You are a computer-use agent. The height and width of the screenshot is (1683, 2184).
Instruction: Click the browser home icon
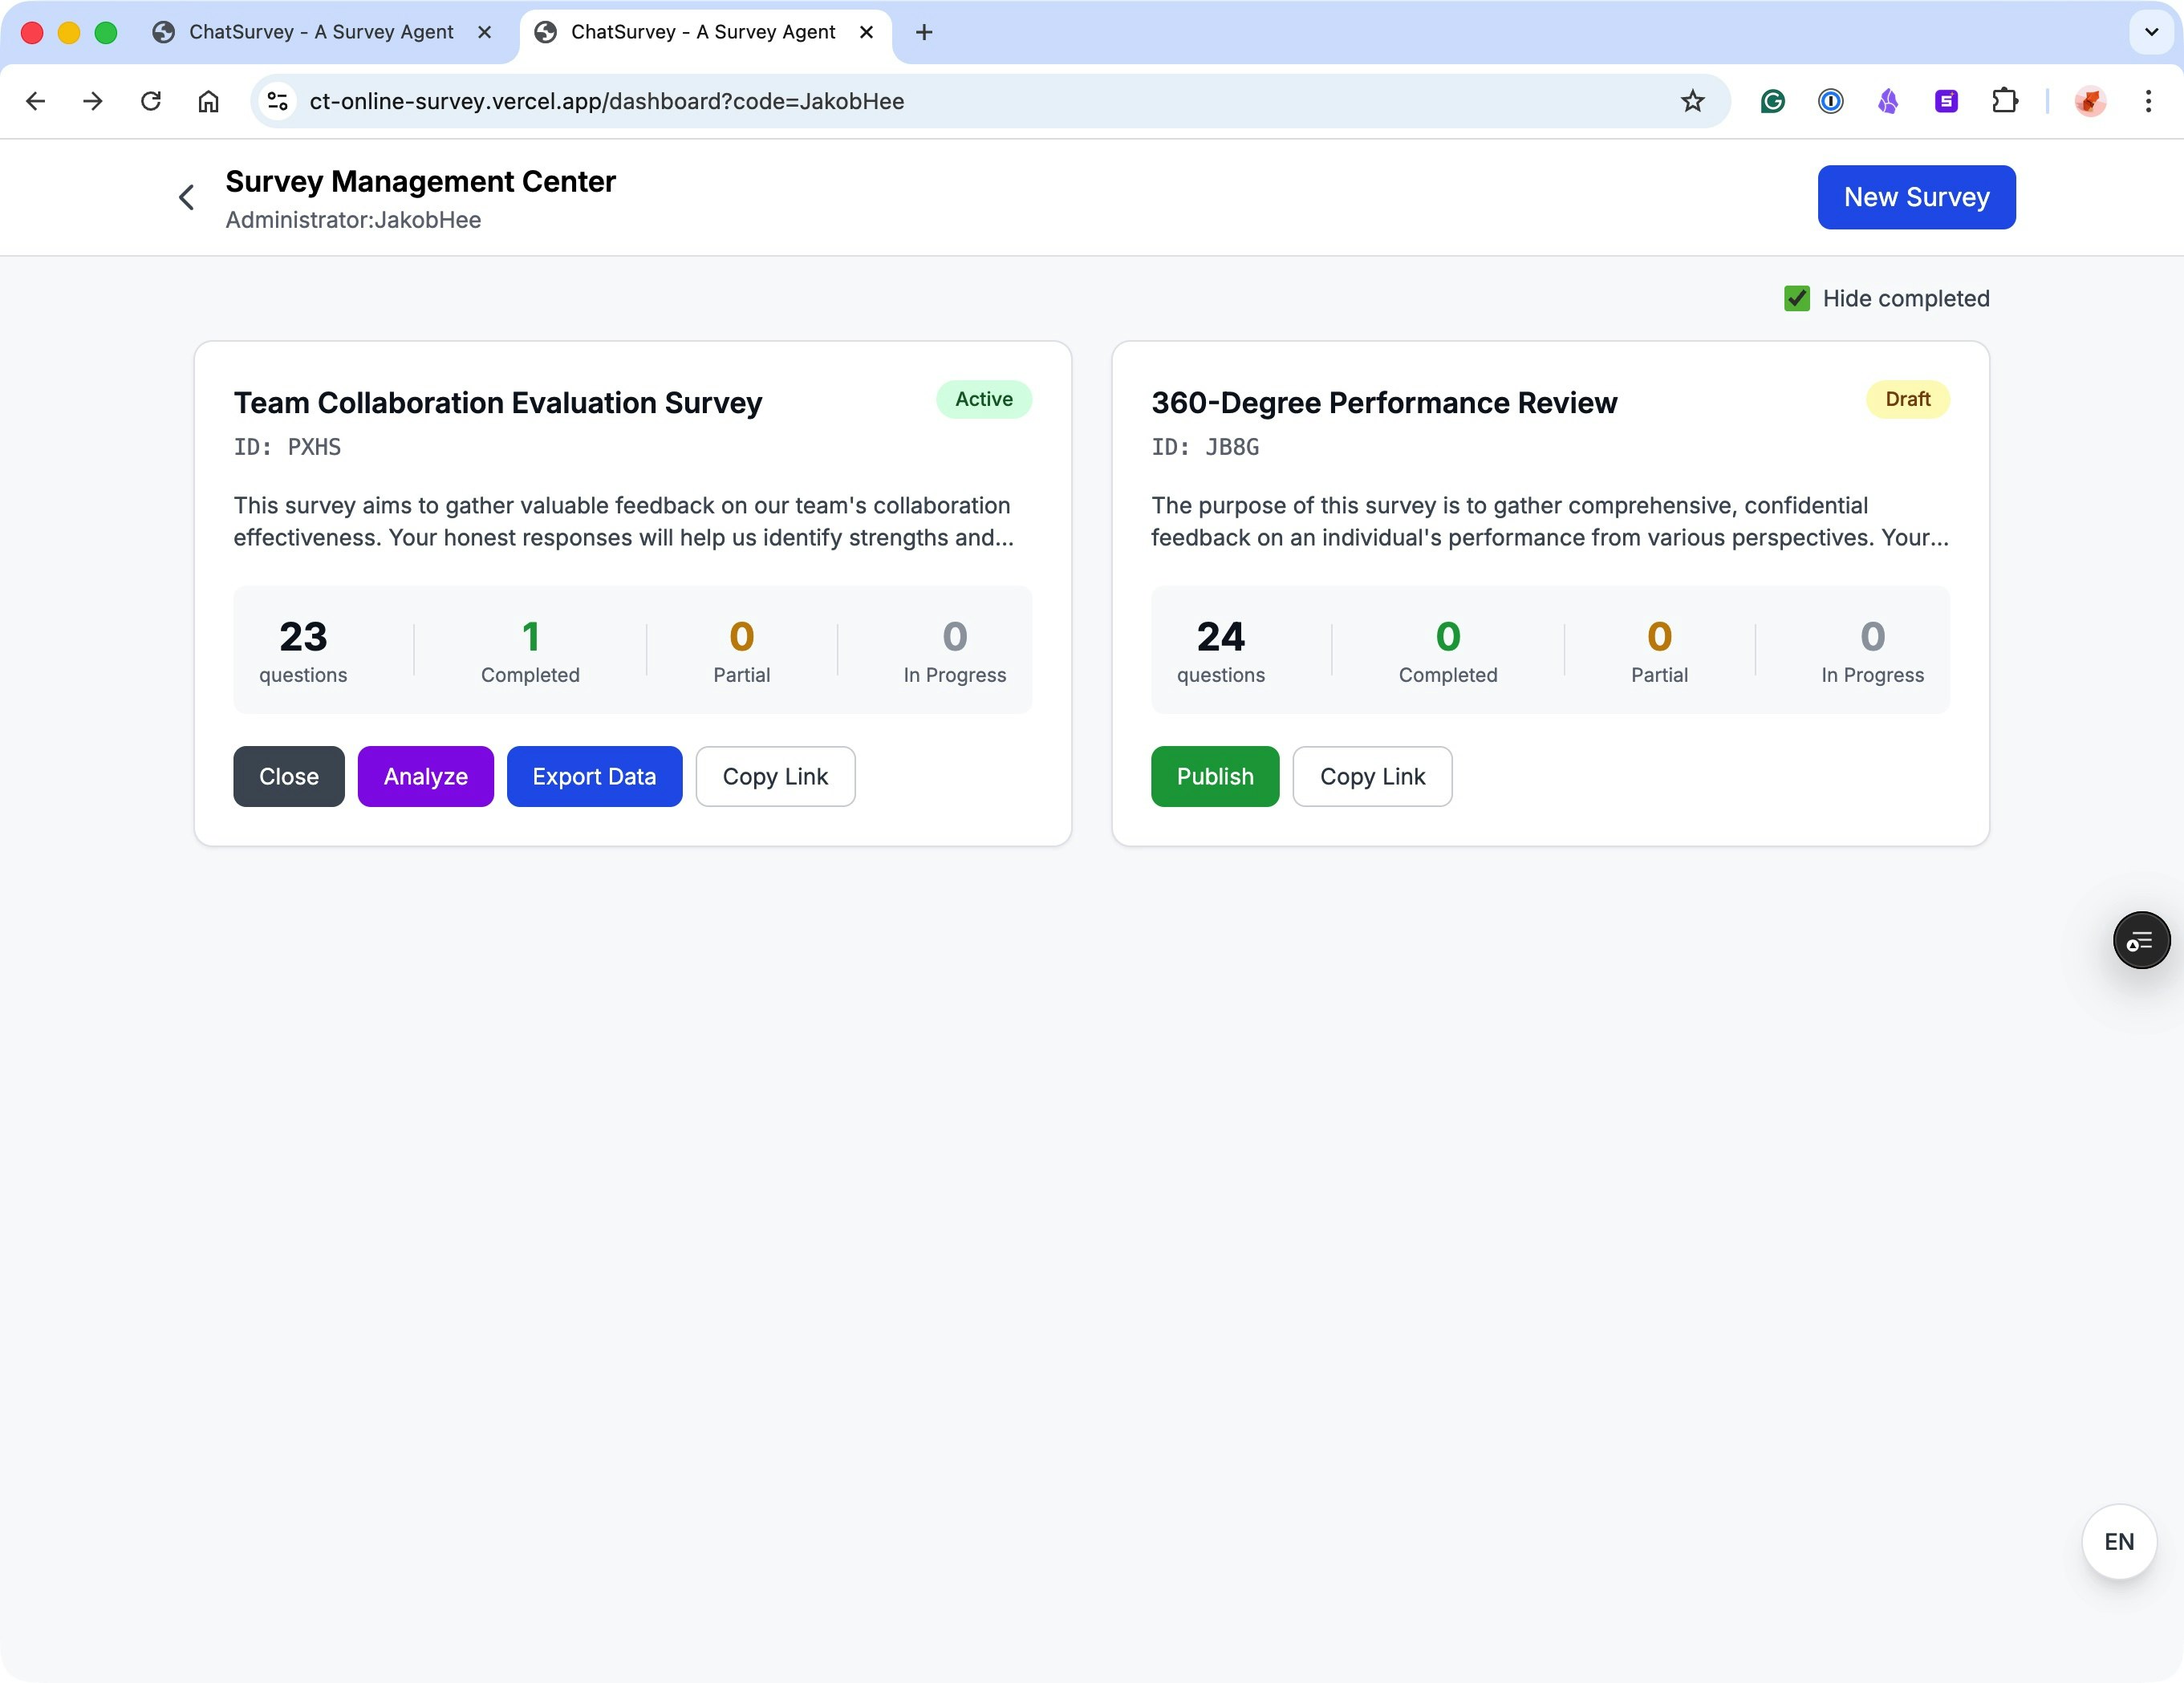(x=208, y=101)
